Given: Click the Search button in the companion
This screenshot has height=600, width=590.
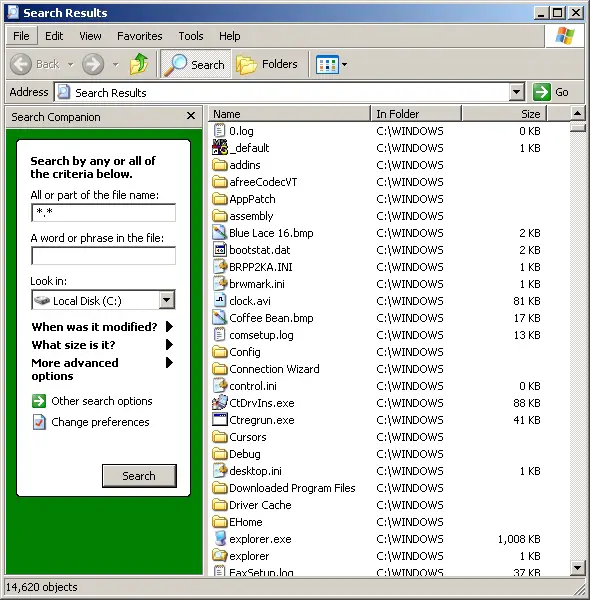Looking at the screenshot, I should pyautogui.click(x=139, y=476).
